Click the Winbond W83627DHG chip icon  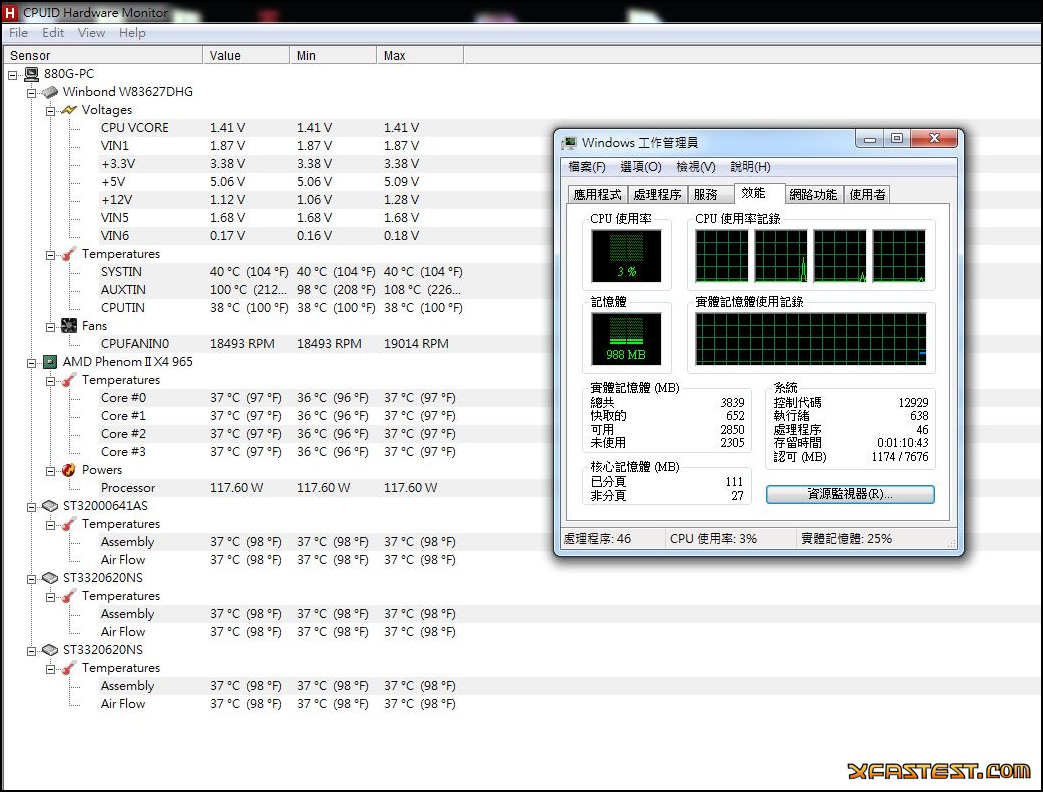click(x=50, y=92)
